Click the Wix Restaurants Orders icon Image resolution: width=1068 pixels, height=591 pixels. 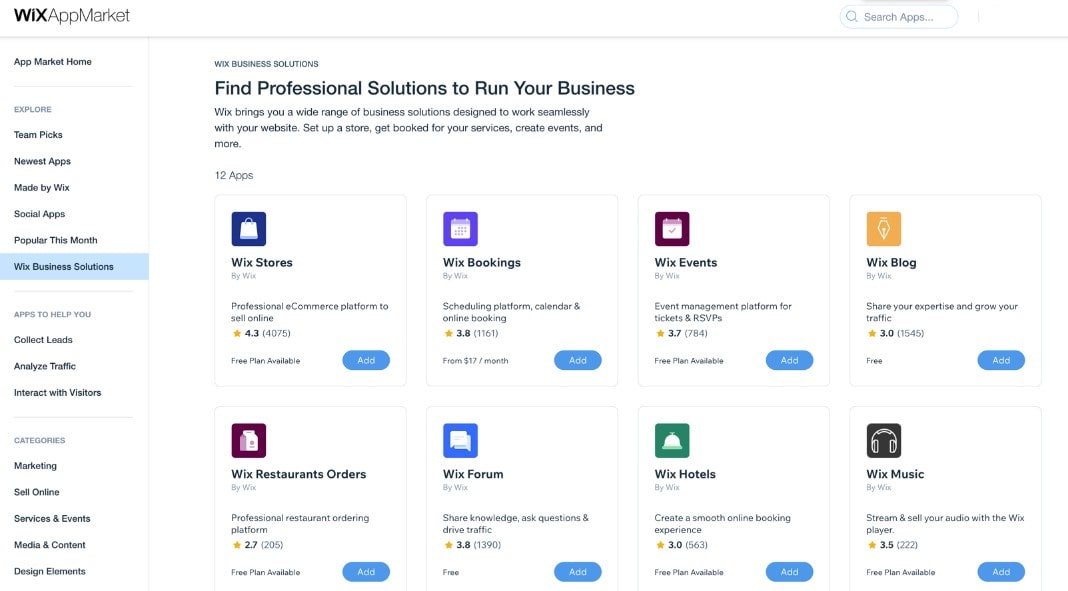tap(248, 440)
